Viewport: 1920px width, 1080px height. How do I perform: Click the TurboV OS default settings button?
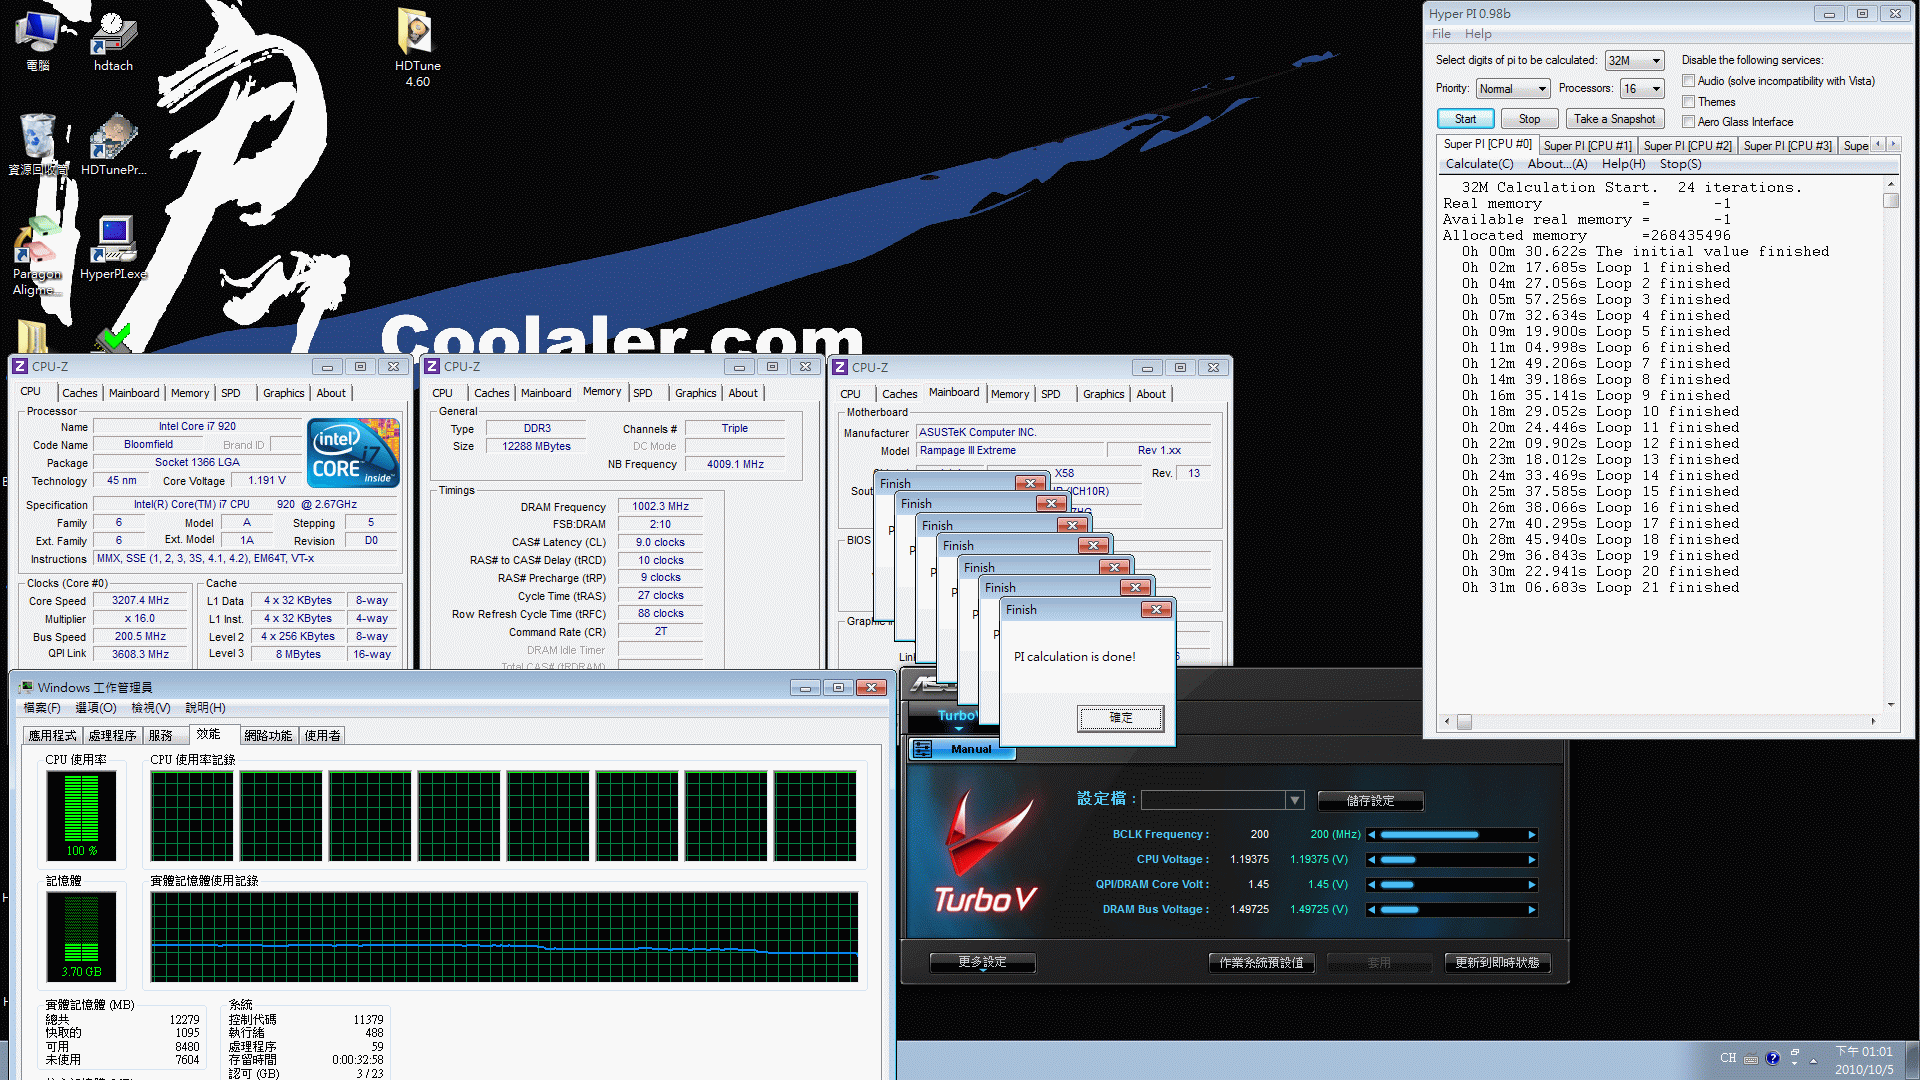click(x=1261, y=963)
